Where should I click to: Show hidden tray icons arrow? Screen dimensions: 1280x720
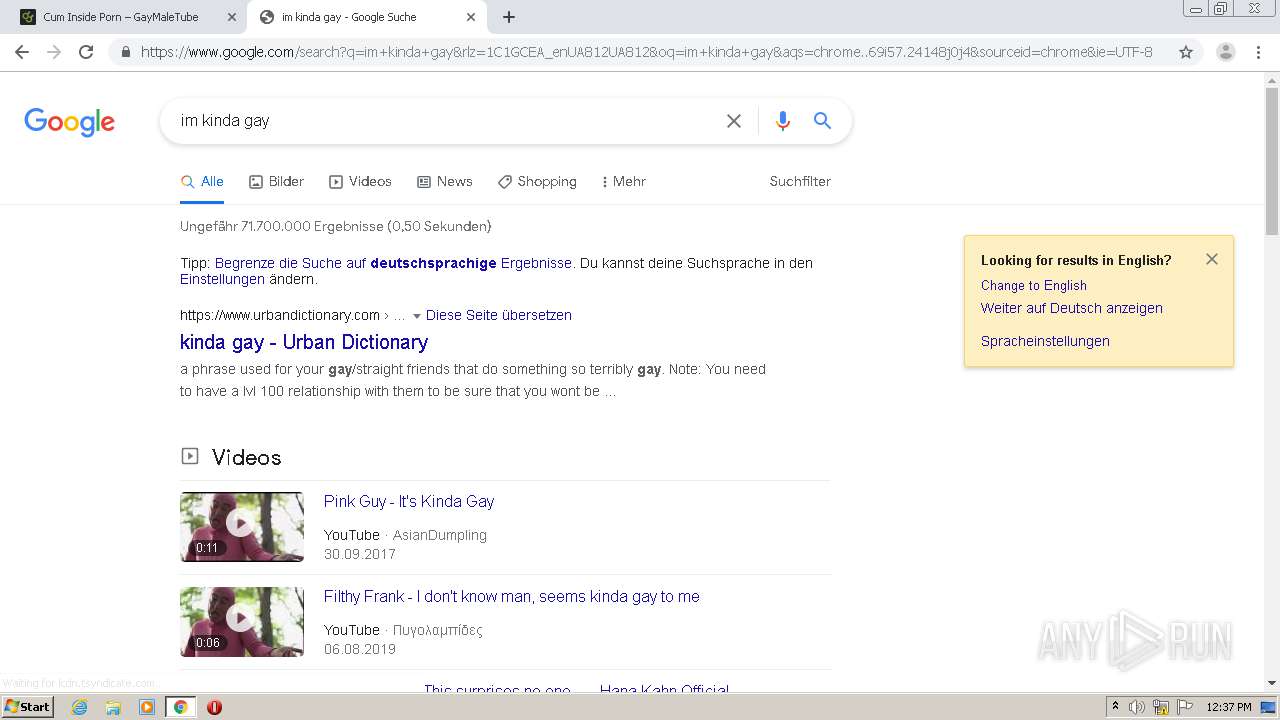tap(1115, 707)
